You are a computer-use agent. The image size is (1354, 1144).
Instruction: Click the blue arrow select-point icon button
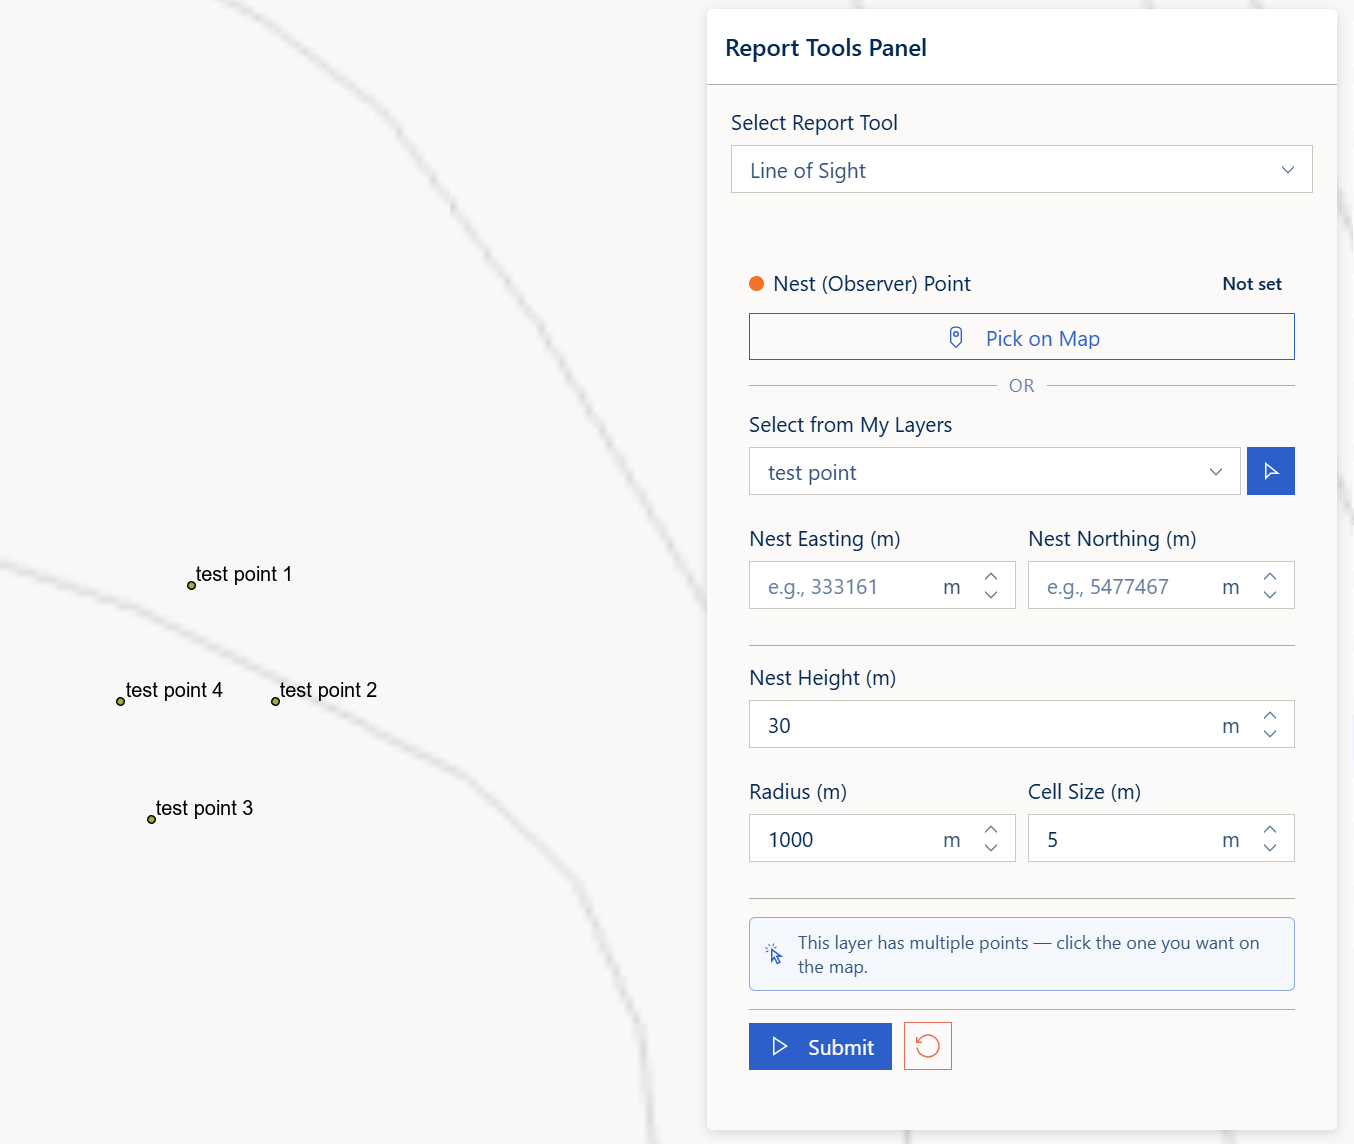(1270, 471)
